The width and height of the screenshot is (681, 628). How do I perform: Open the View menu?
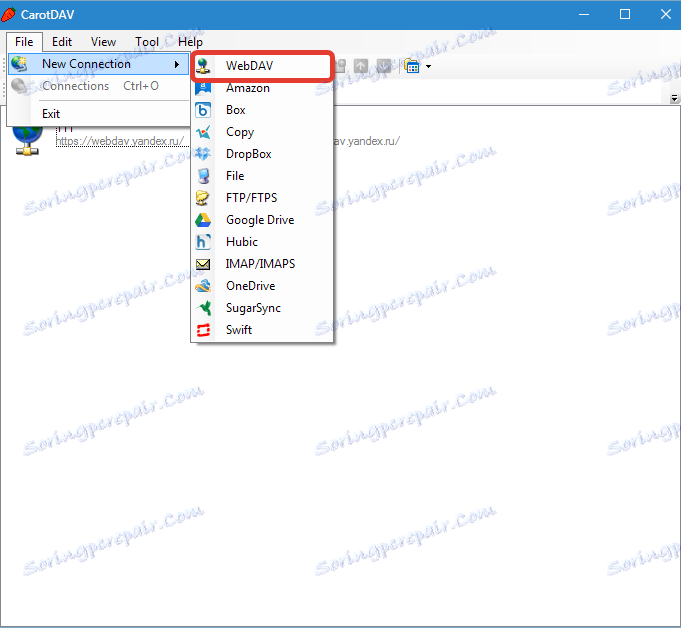103,42
